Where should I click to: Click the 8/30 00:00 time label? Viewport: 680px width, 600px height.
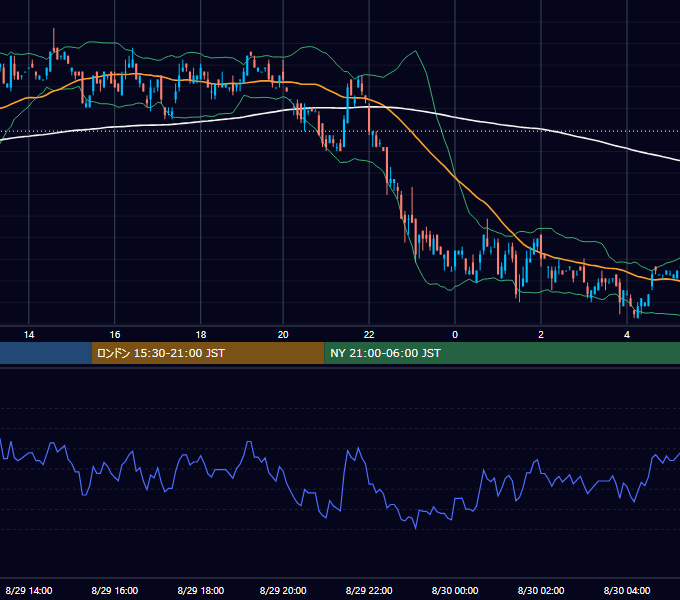coord(455,590)
